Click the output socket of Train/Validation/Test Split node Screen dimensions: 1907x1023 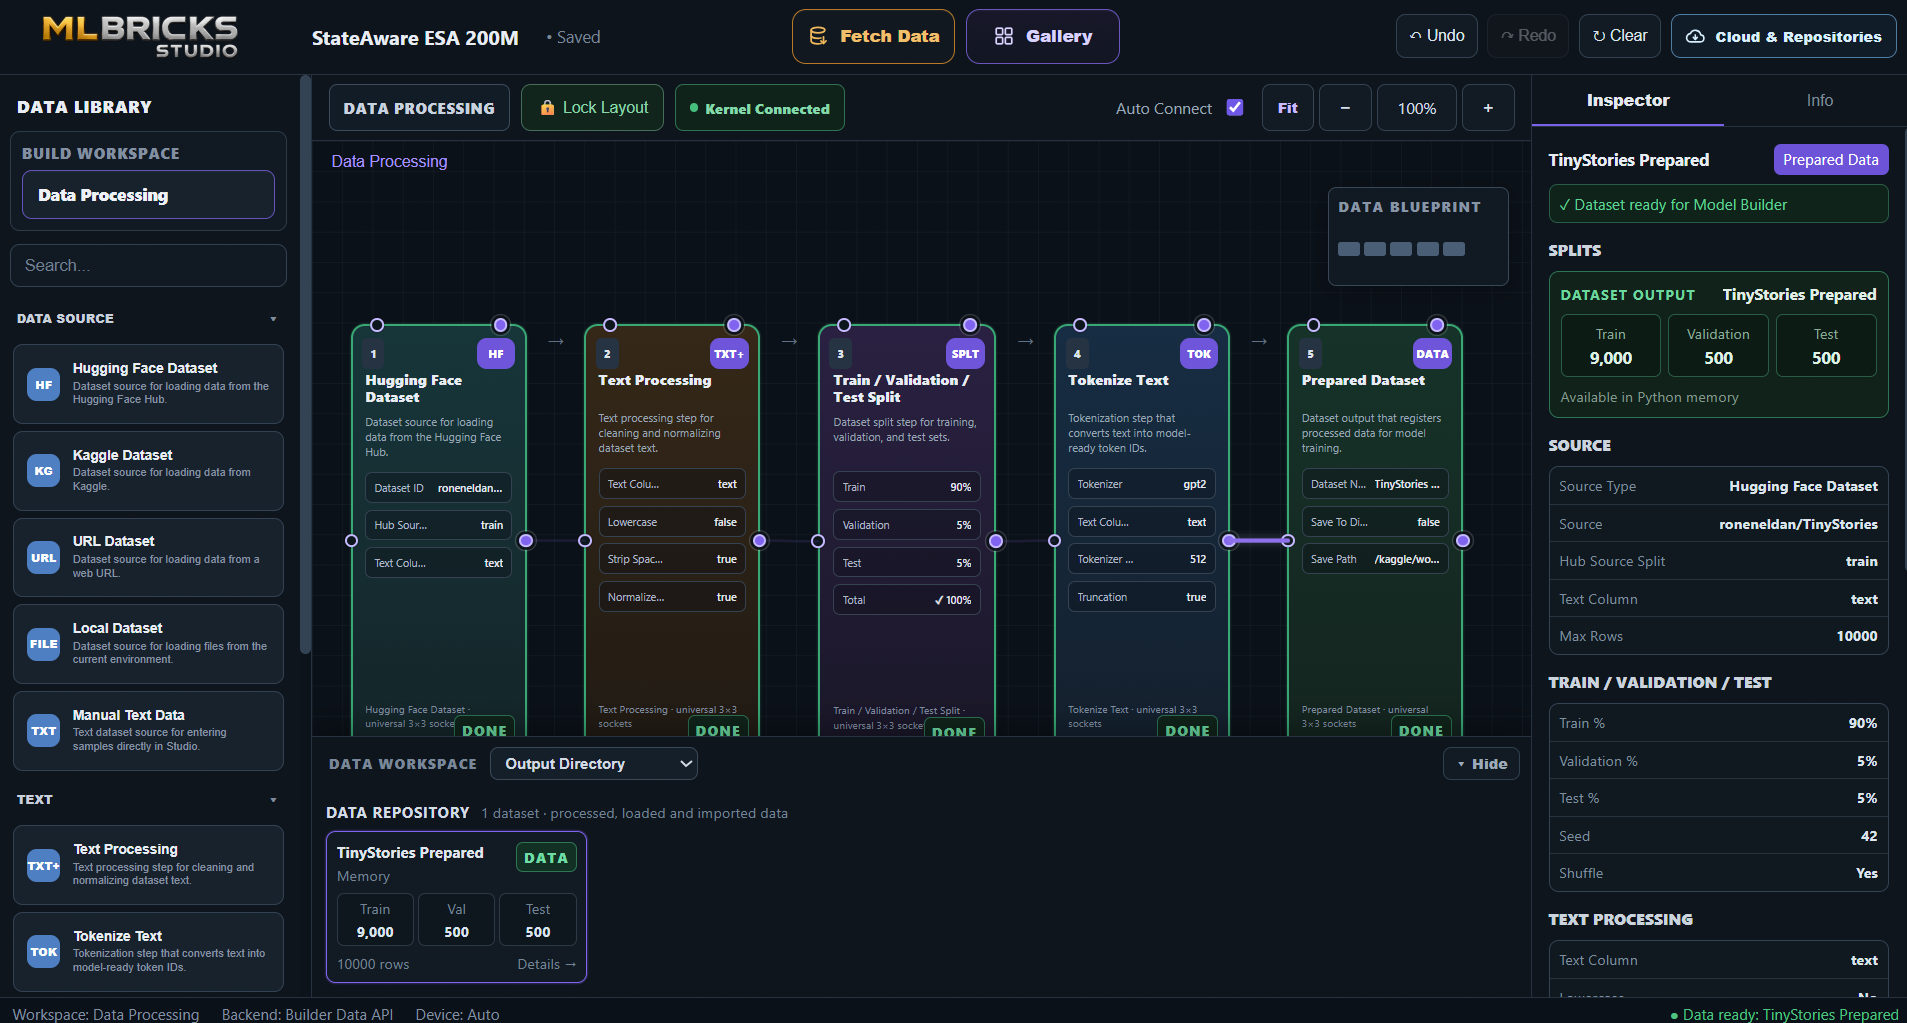point(996,541)
